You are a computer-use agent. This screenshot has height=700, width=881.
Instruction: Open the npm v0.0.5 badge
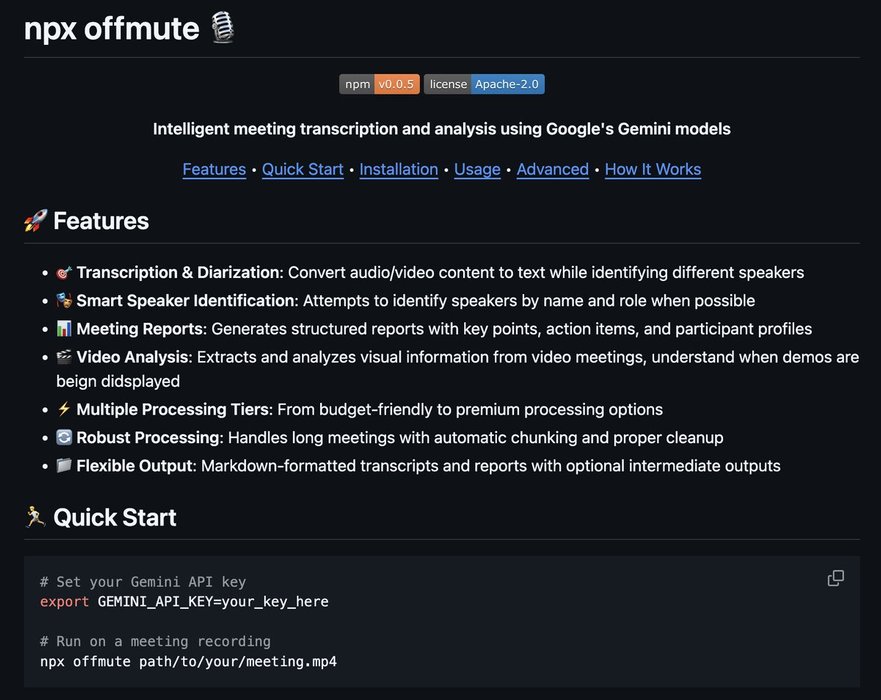[x=379, y=84]
